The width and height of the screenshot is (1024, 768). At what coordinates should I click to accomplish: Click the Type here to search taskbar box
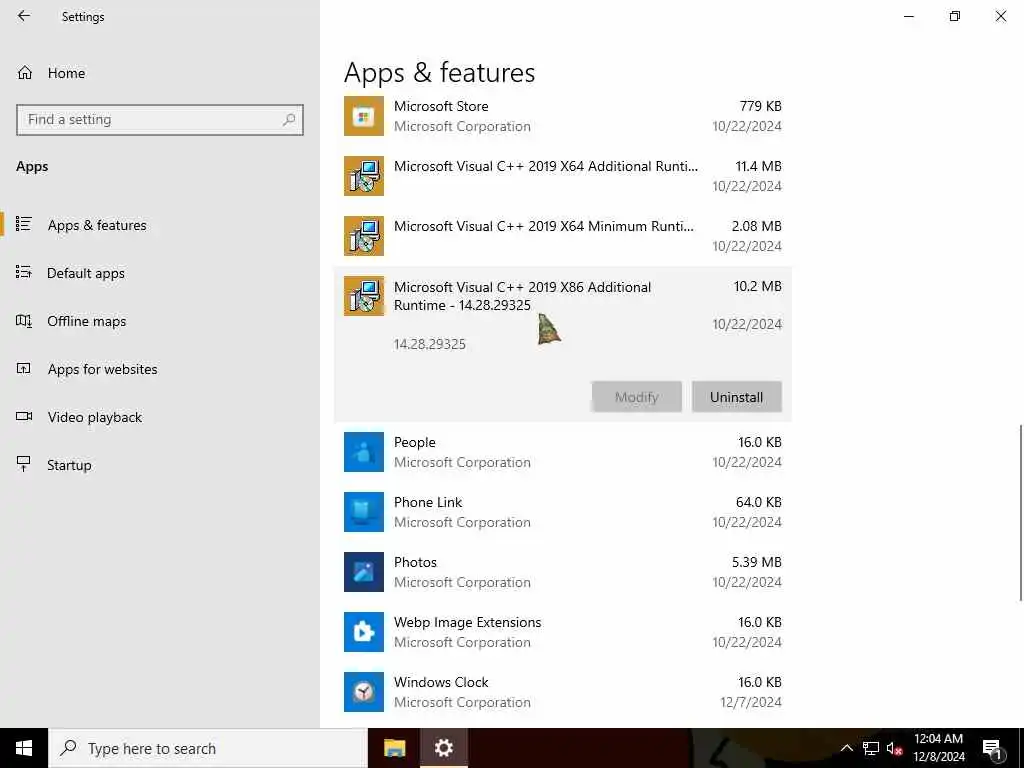[x=208, y=748]
